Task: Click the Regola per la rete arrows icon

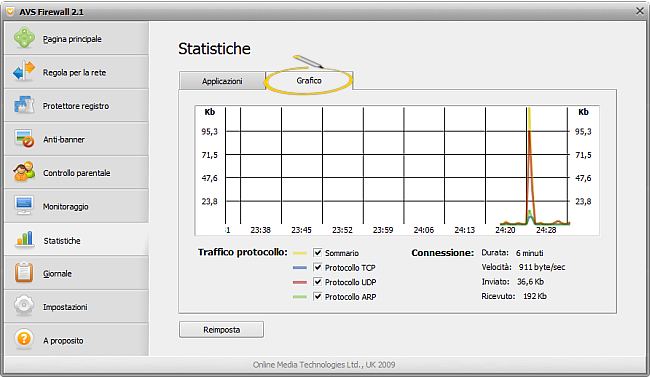Action: 24,71
